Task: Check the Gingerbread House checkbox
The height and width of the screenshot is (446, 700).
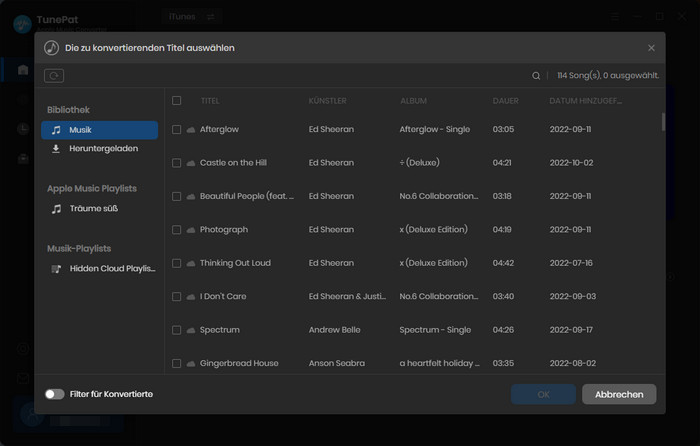Action: [x=176, y=363]
